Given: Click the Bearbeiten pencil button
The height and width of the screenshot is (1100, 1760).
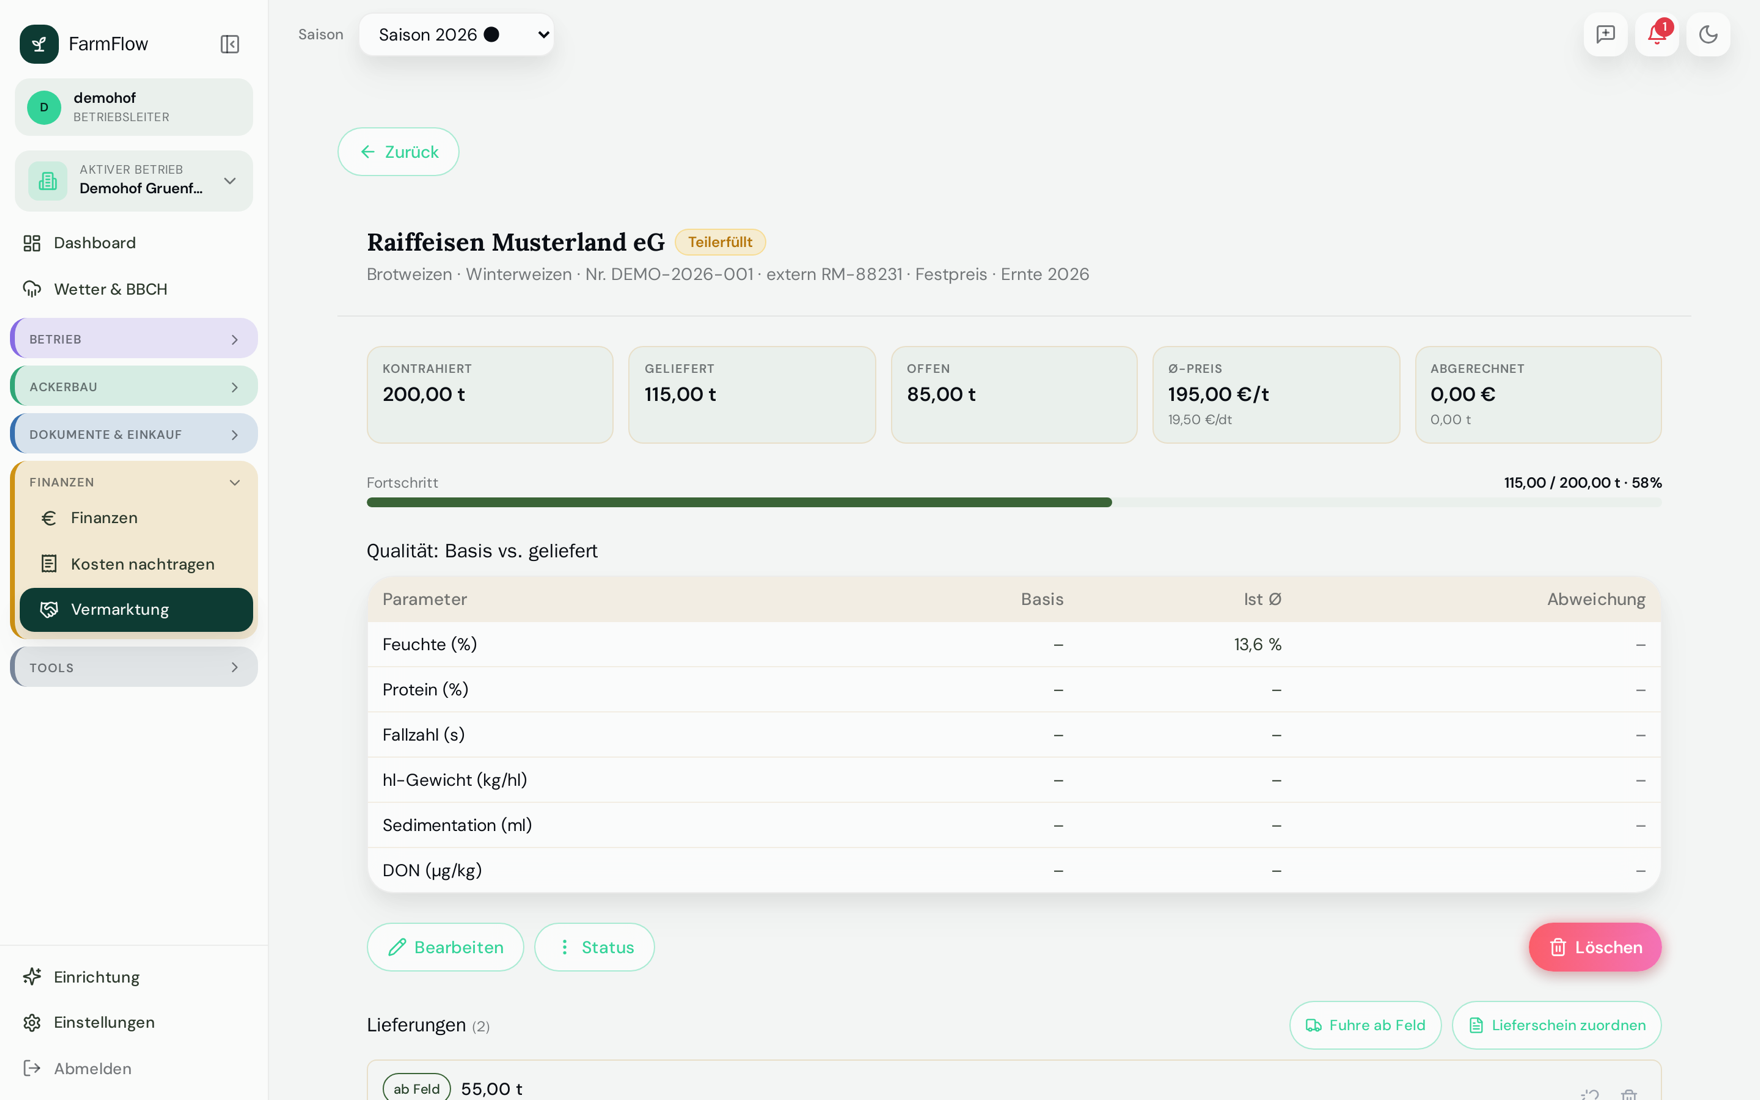Looking at the screenshot, I should (x=445, y=947).
